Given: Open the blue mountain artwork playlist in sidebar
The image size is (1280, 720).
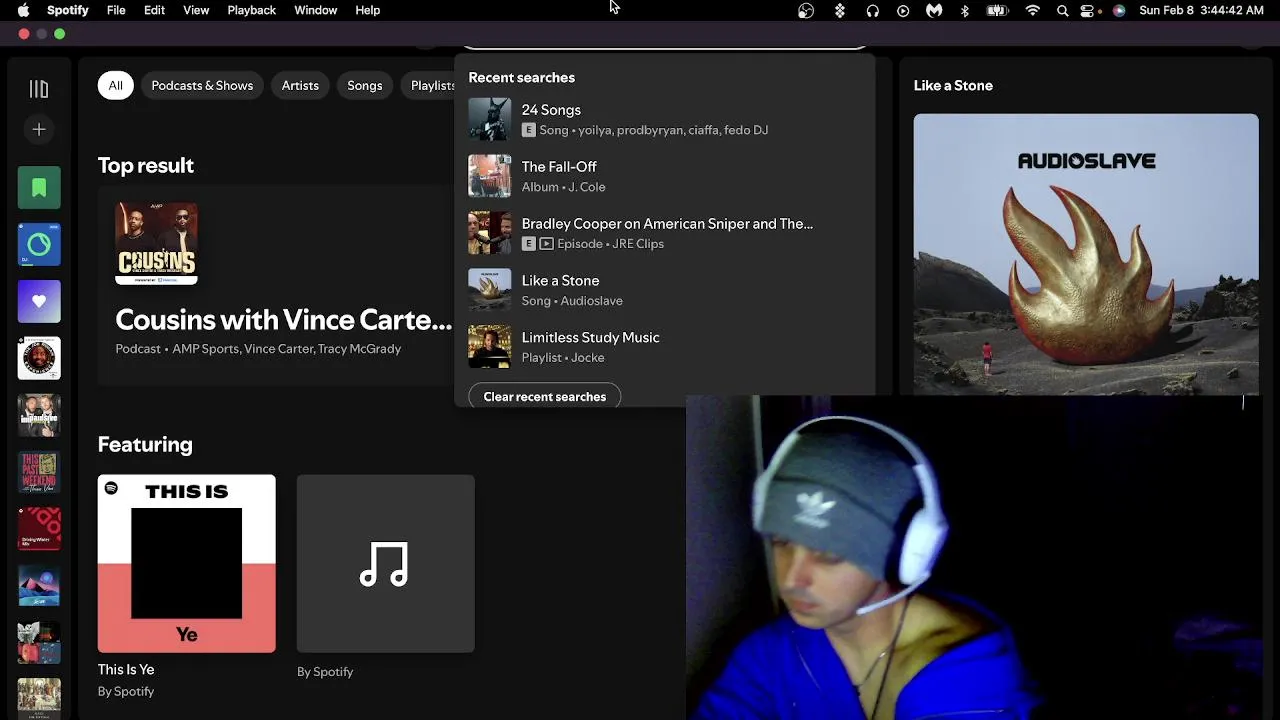Looking at the screenshot, I should tap(39, 586).
